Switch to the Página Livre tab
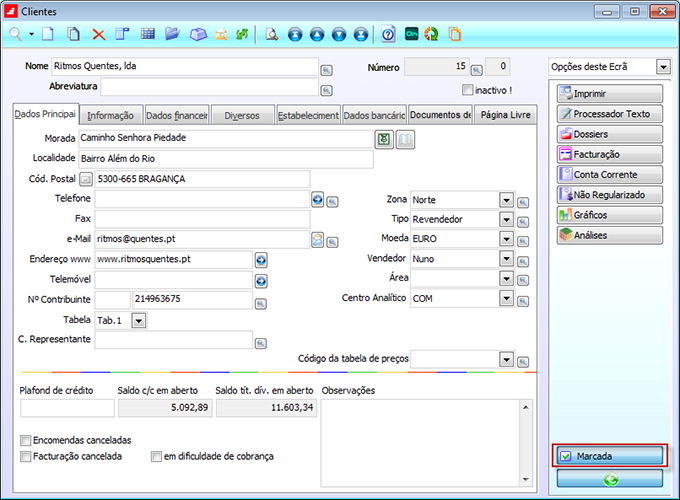Viewport: 680px width, 500px height. point(506,115)
